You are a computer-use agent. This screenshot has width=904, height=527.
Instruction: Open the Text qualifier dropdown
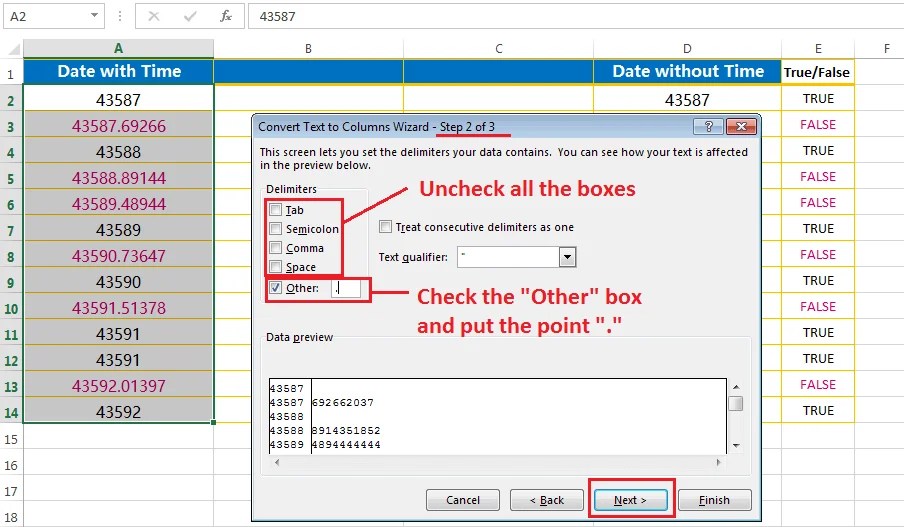coord(567,257)
